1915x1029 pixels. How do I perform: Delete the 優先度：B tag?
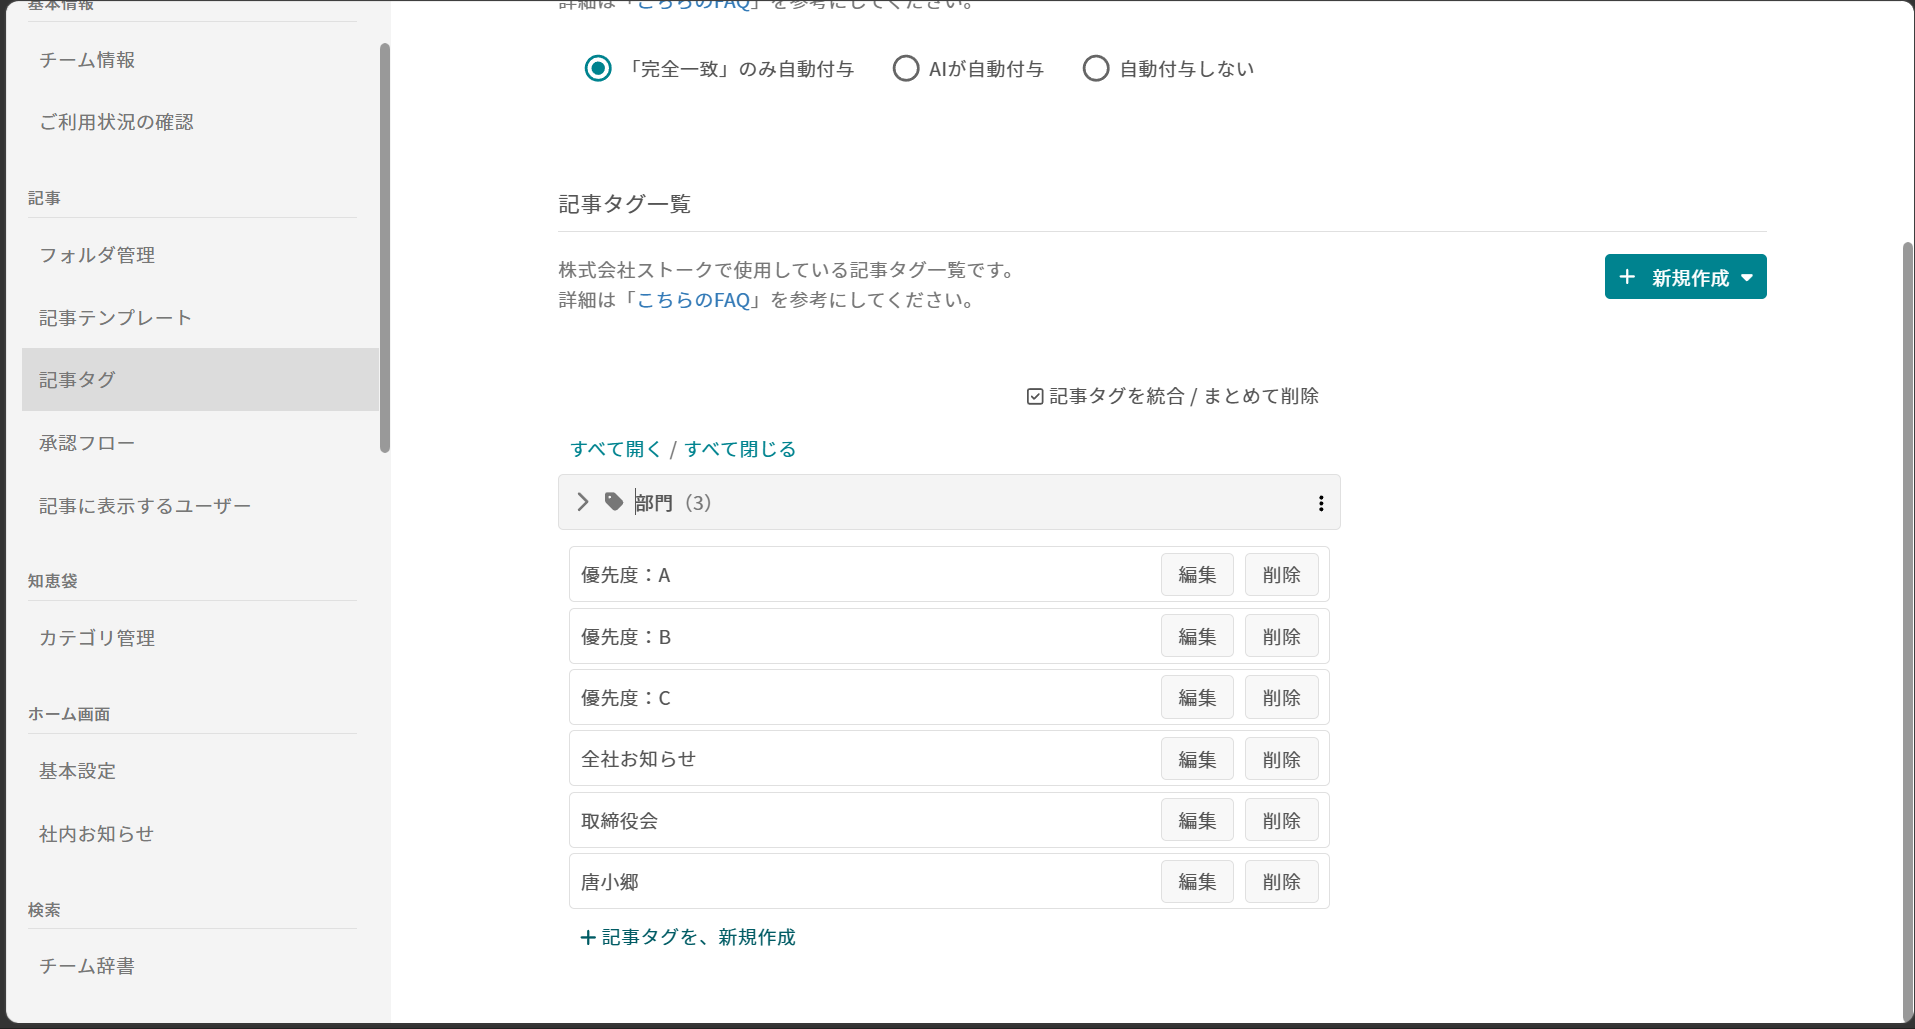(x=1281, y=637)
